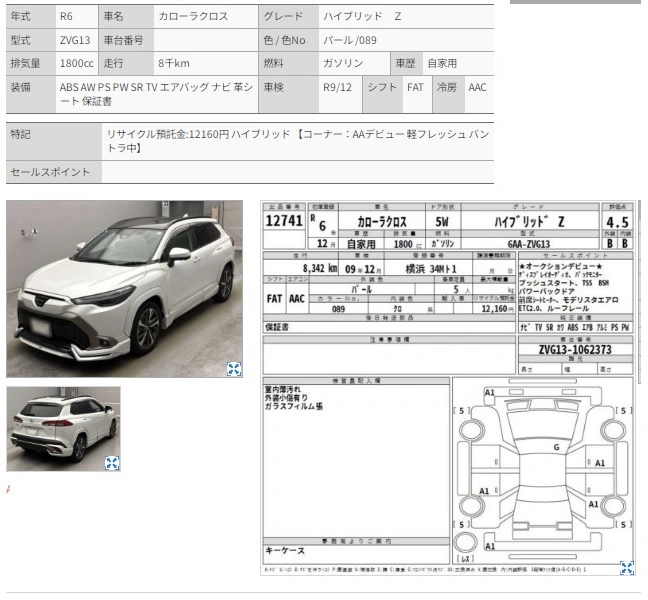648x600 pixels.
Task: Click the mileage value 8千km
Action: (x=174, y=63)
